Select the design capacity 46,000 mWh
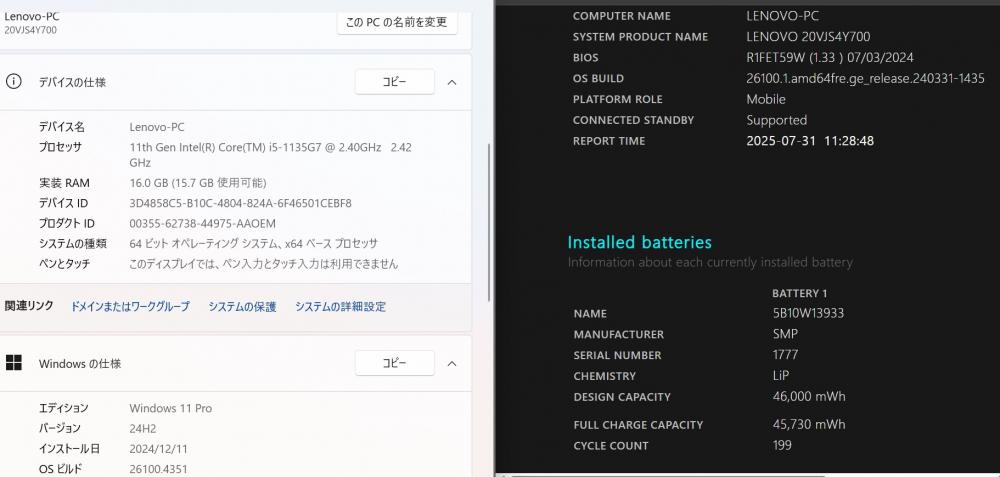The height and width of the screenshot is (477, 1000). (x=809, y=397)
